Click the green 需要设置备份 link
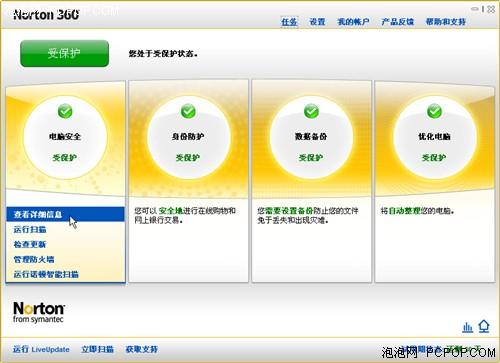The width and height of the screenshot is (500, 363). click(290, 211)
